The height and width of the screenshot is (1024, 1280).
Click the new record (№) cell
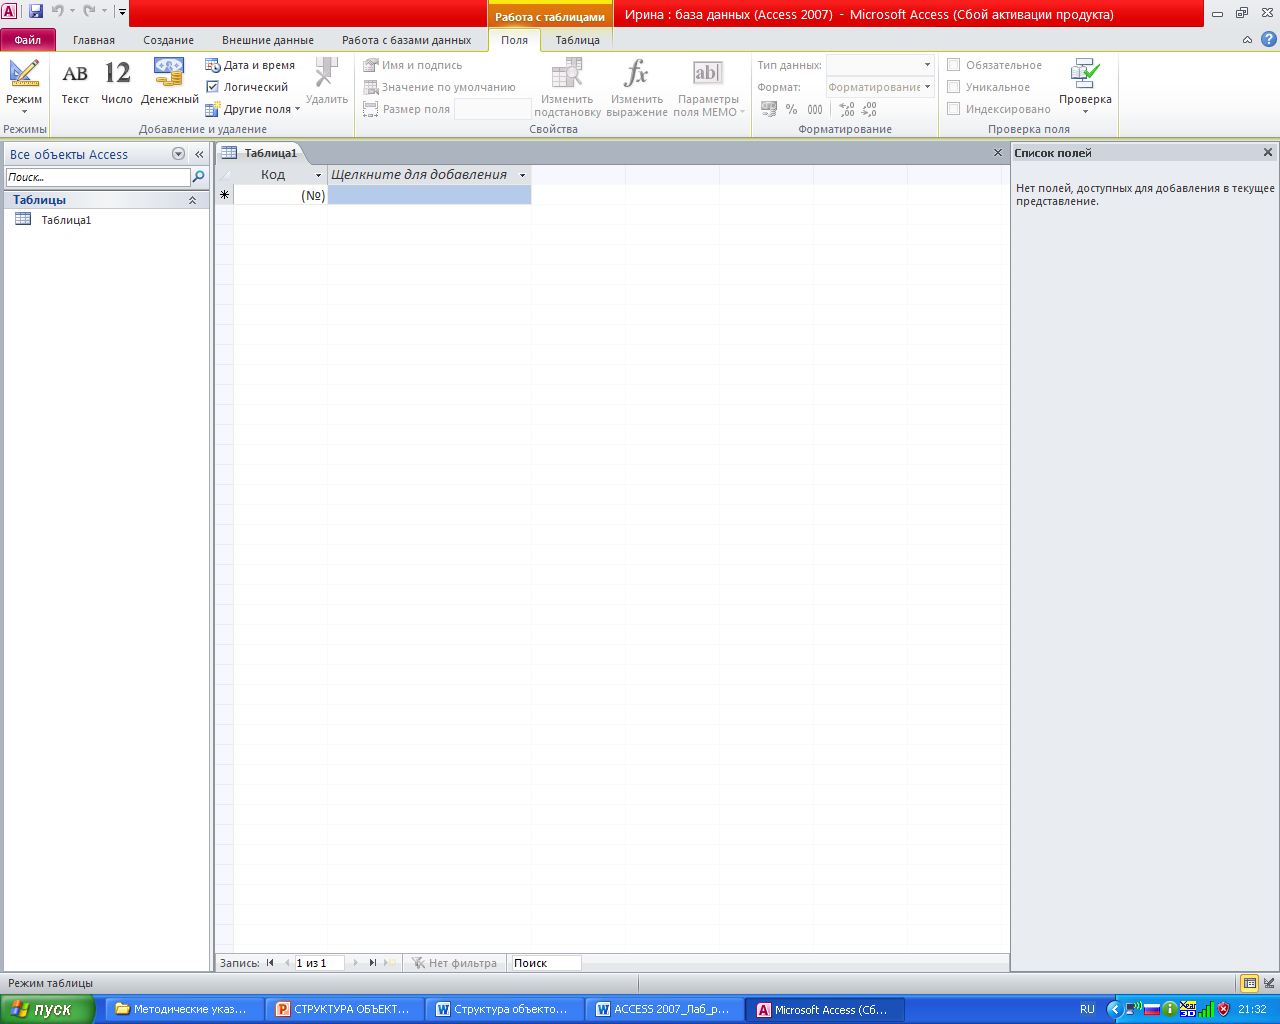coord(280,196)
